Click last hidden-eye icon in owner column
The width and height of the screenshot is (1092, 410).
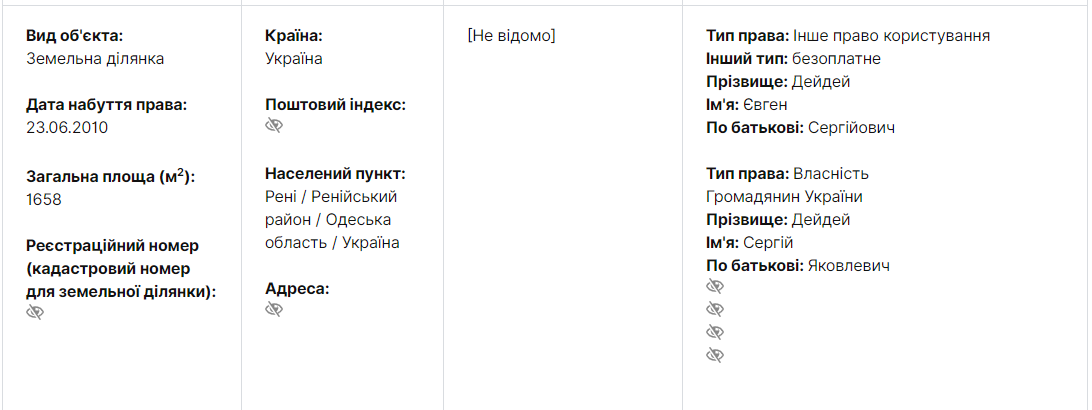[715, 355]
